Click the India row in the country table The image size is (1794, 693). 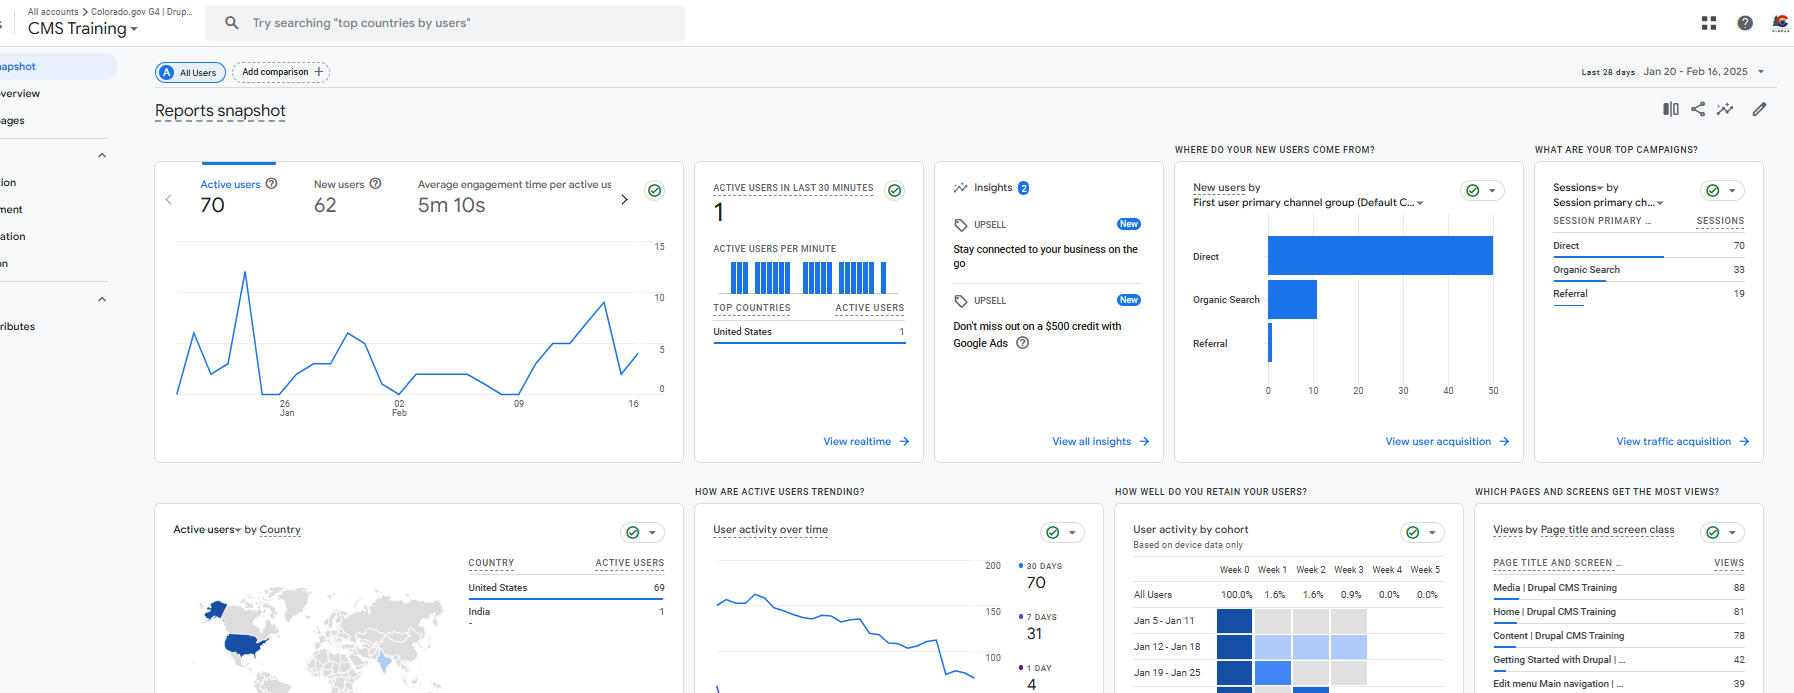(x=566, y=612)
